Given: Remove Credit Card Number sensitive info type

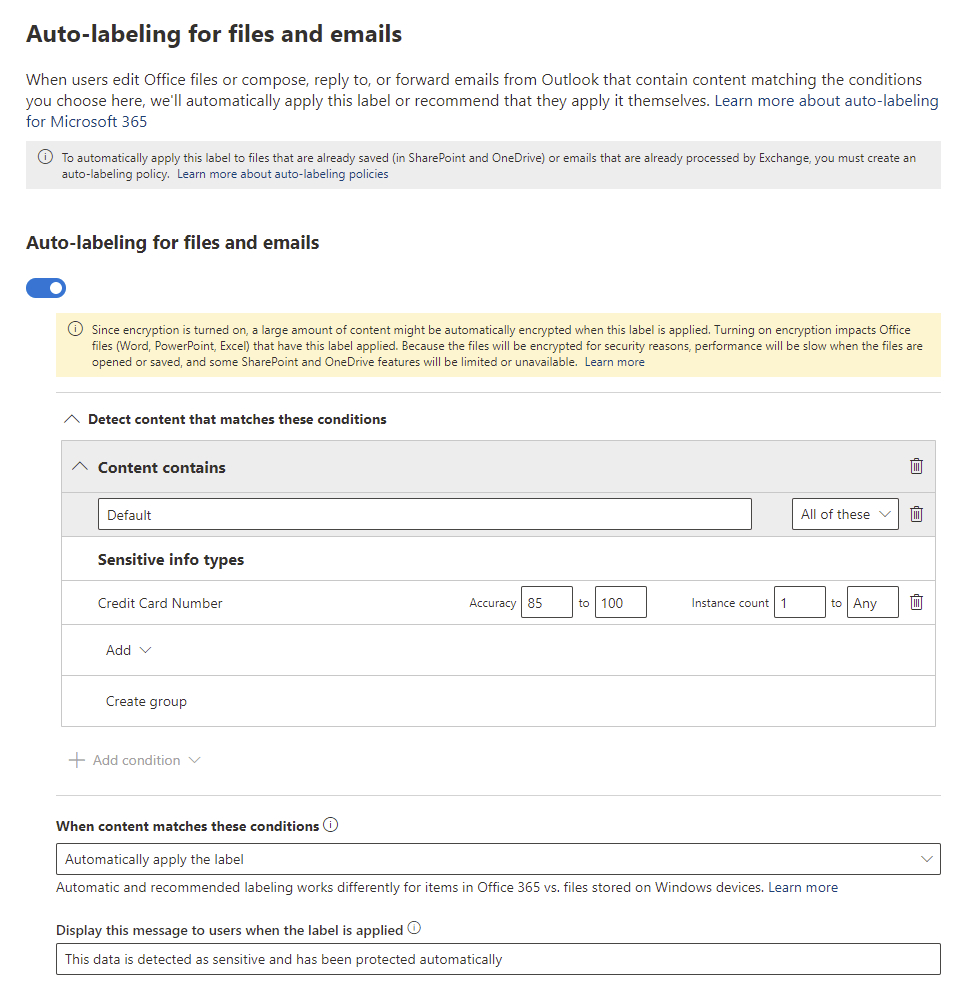Looking at the screenshot, I should pos(916,602).
